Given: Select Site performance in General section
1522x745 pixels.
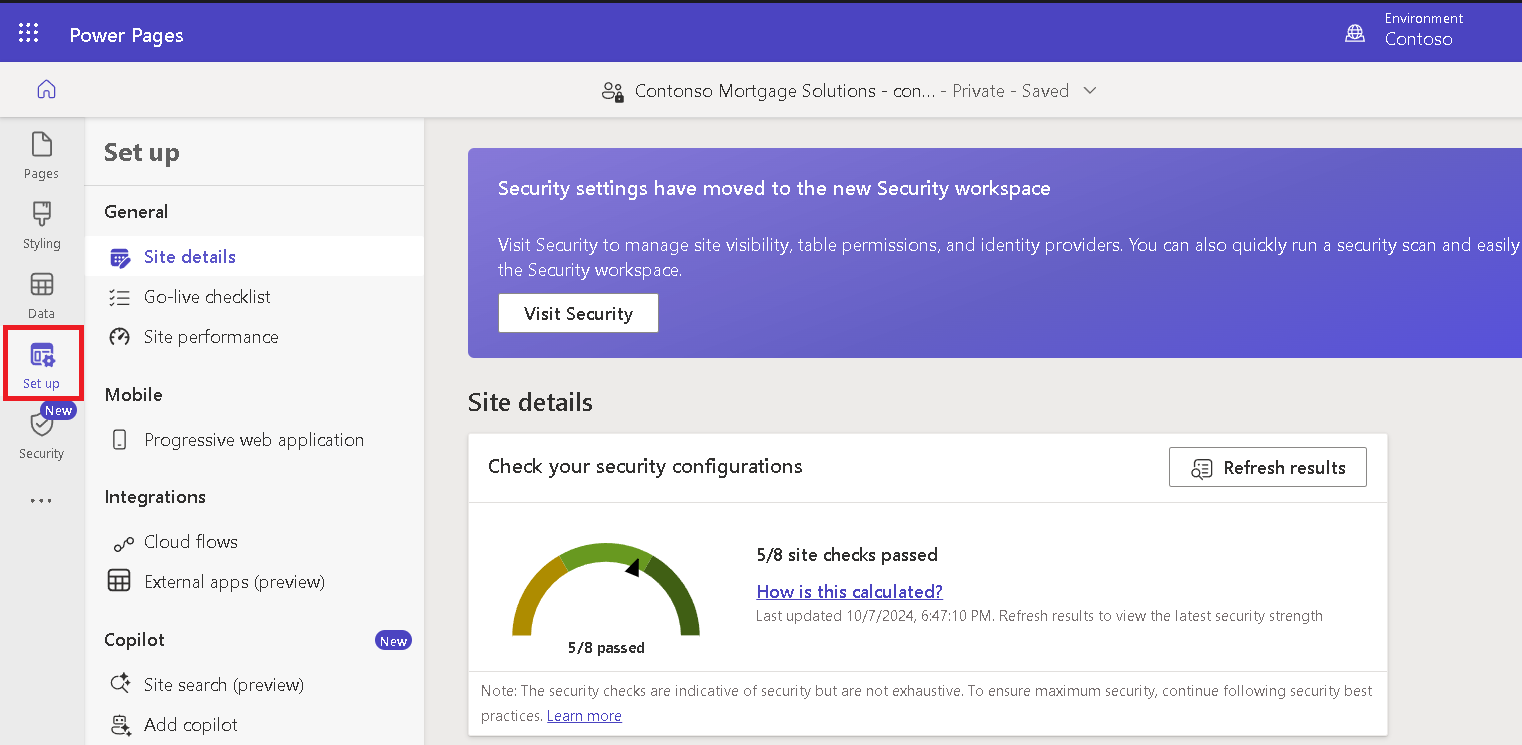Looking at the screenshot, I should (211, 337).
